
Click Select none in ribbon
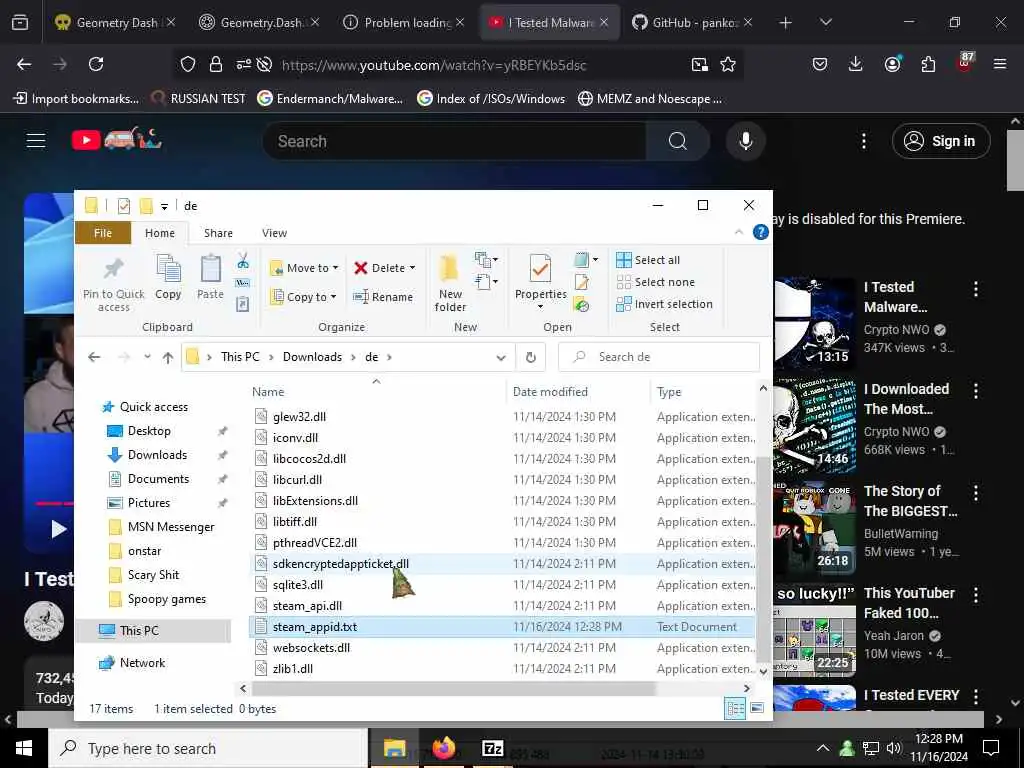pyautogui.click(x=656, y=282)
